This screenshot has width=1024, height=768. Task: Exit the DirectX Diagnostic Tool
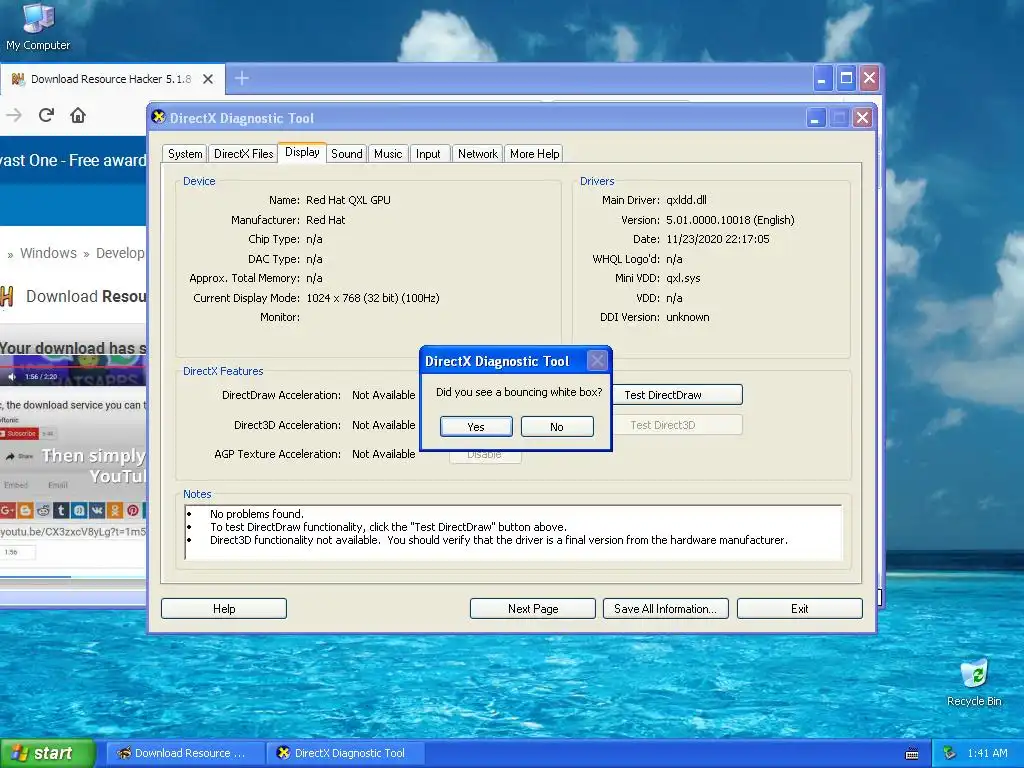(x=799, y=609)
